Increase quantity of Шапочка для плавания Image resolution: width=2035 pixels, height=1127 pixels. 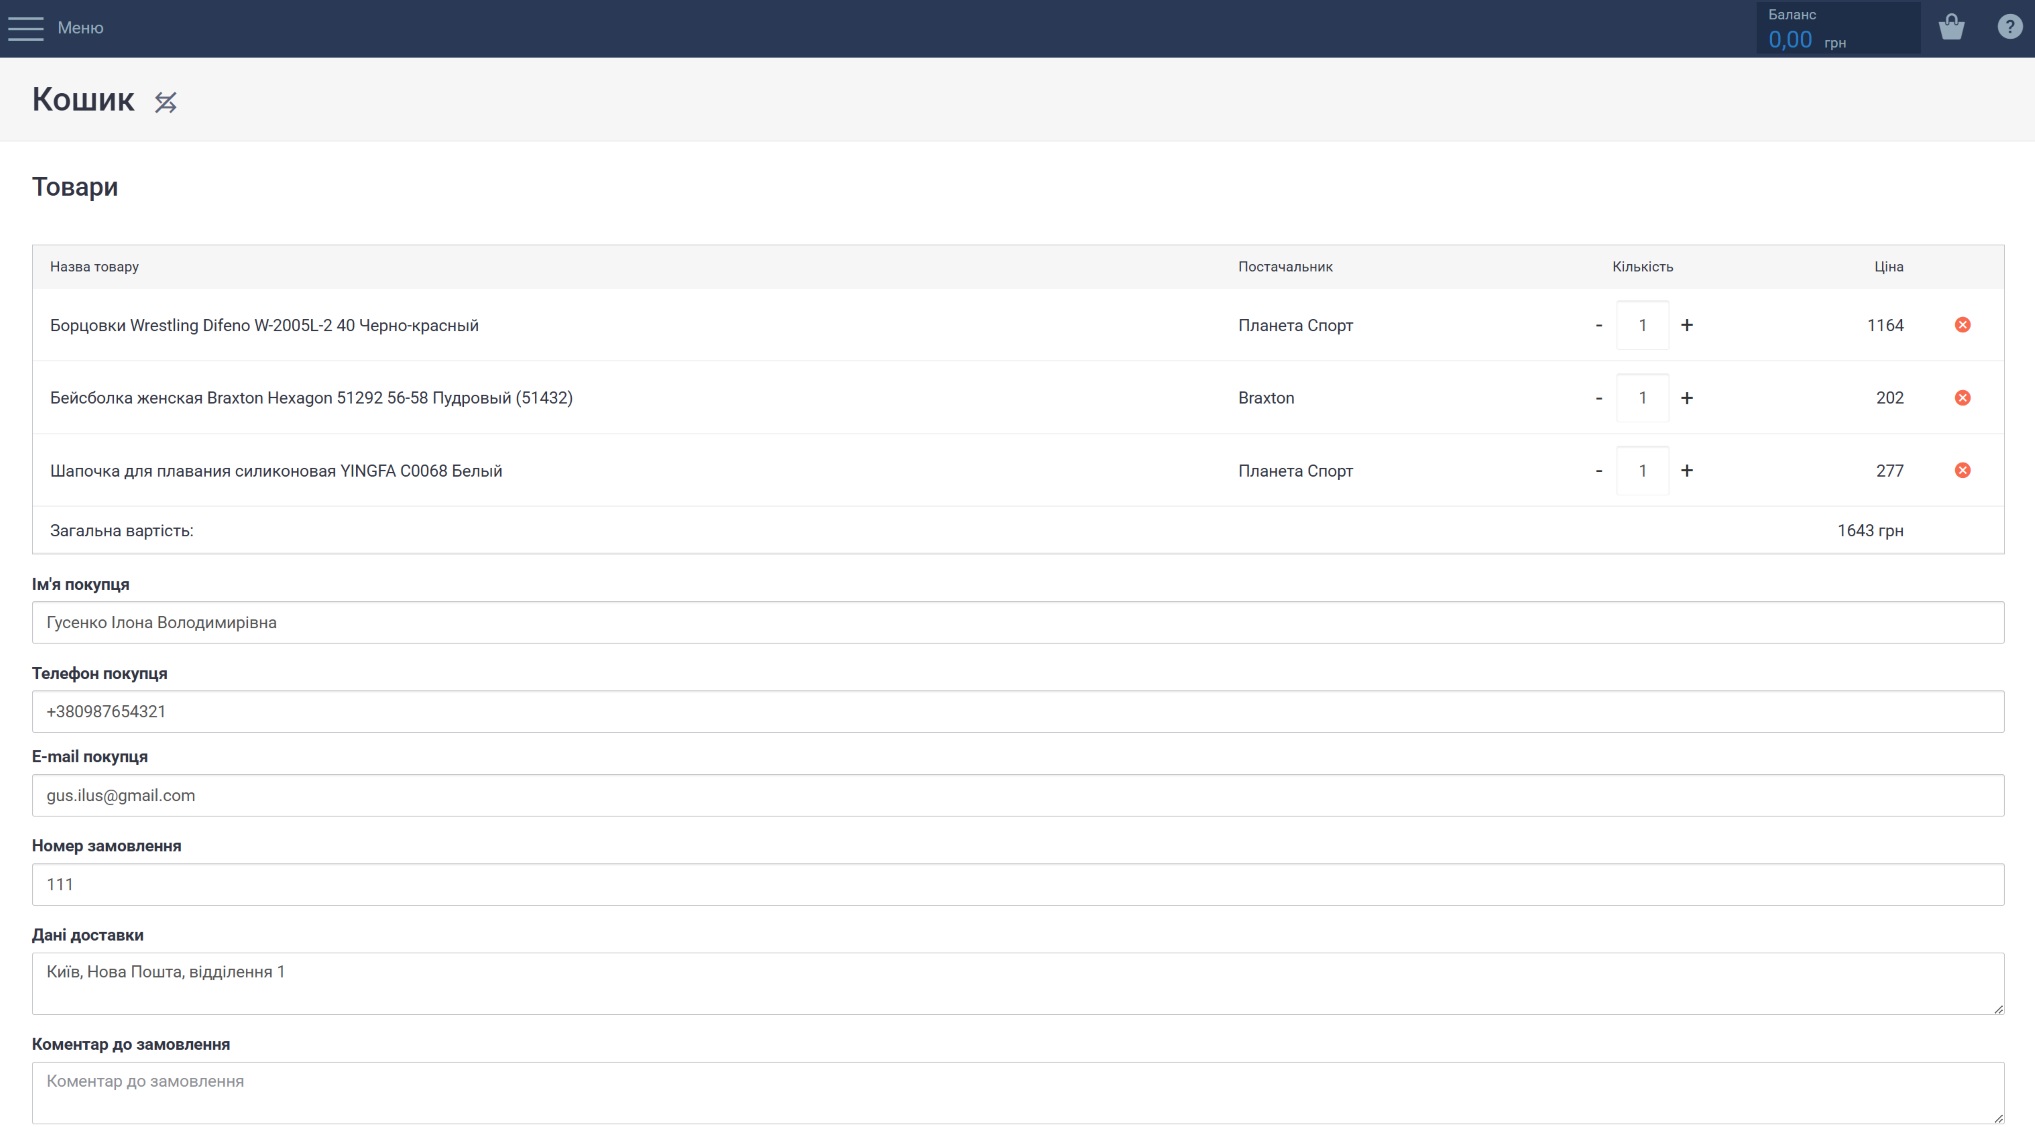click(1687, 471)
